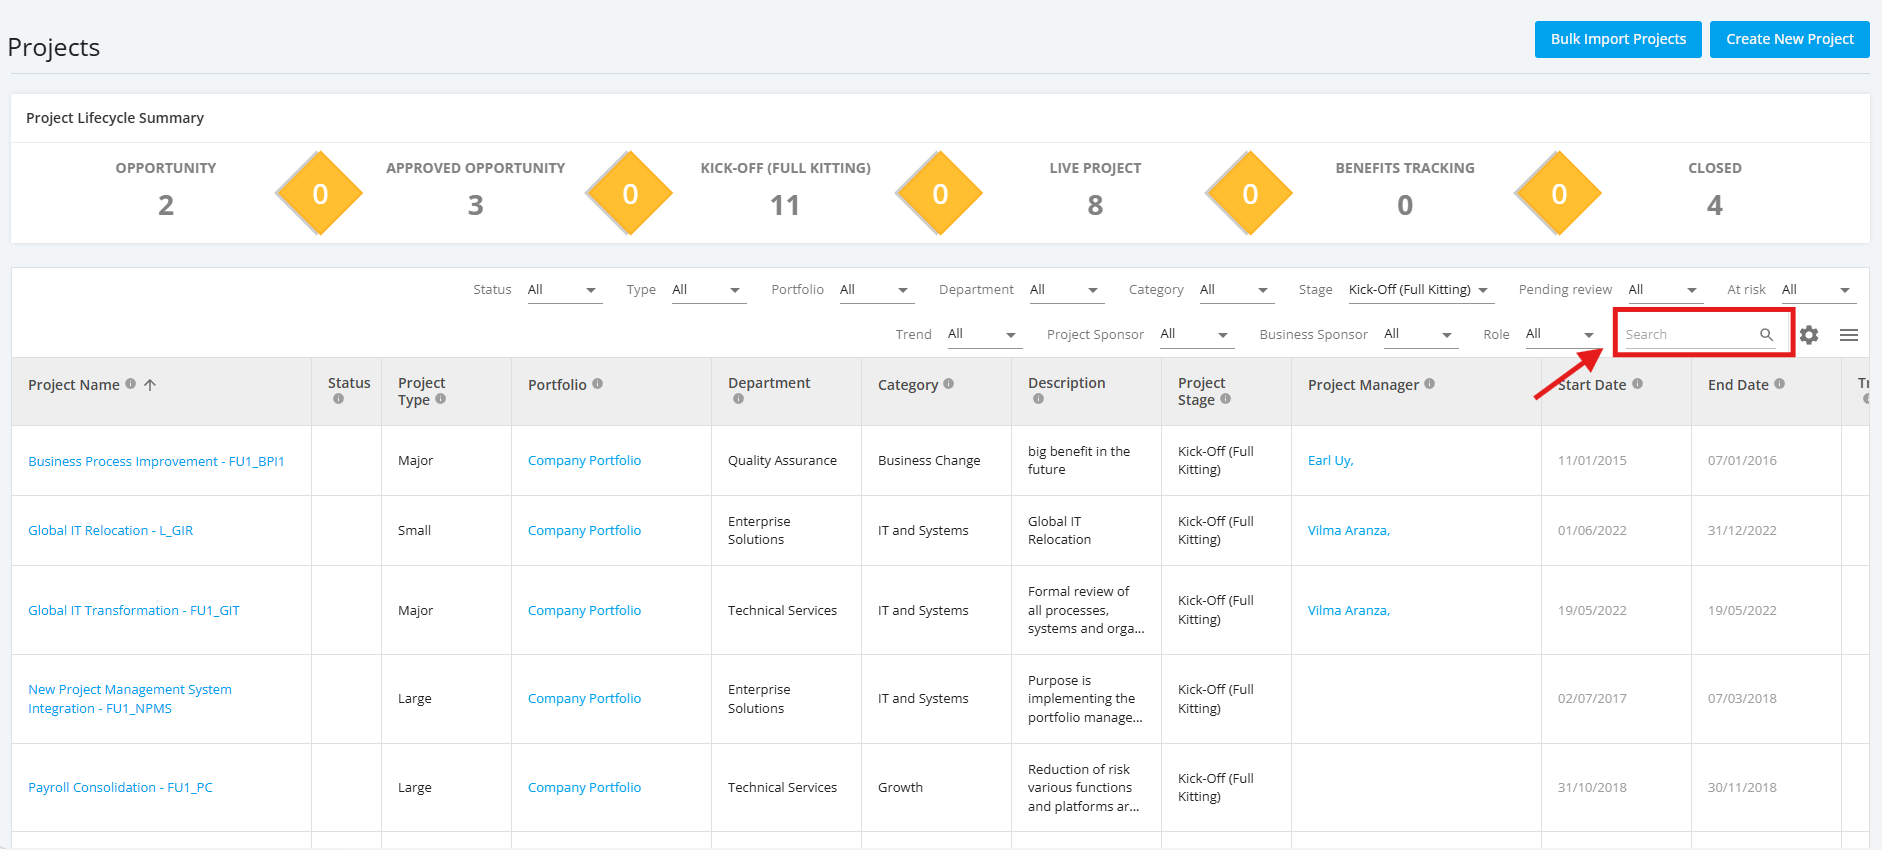The width and height of the screenshot is (1882, 852).
Task: Click the Bulk Import Projects button
Action: 1618,39
